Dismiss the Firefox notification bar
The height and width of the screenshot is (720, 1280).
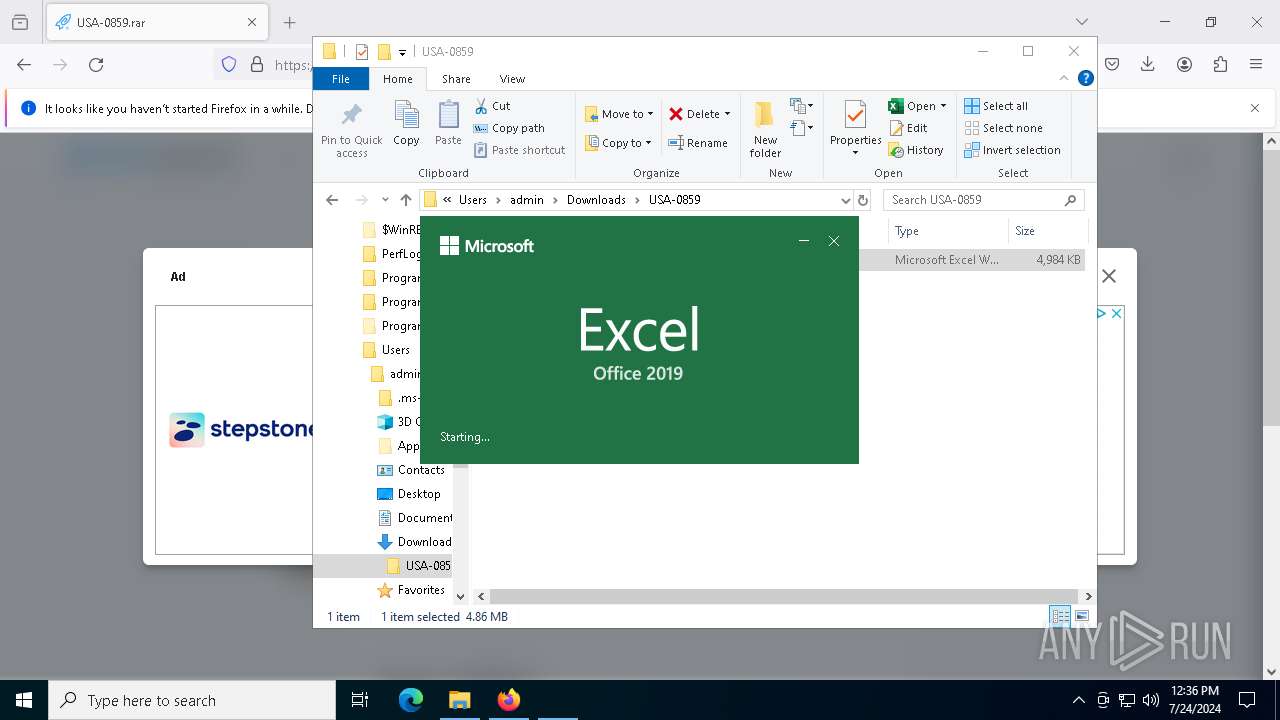pyautogui.click(x=1255, y=108)
